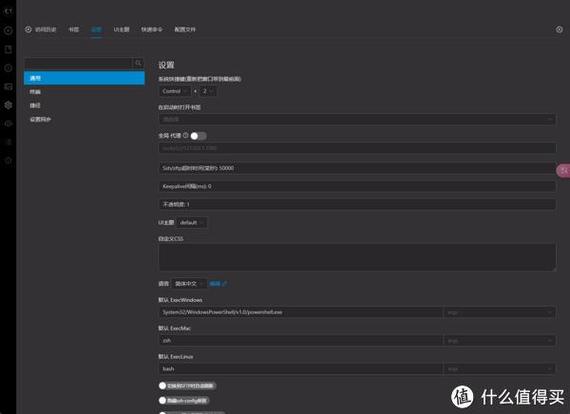Screen dimensions: 570x414
Task: Select the highlighted 通用 settings category
Action: tap(84, 78)
